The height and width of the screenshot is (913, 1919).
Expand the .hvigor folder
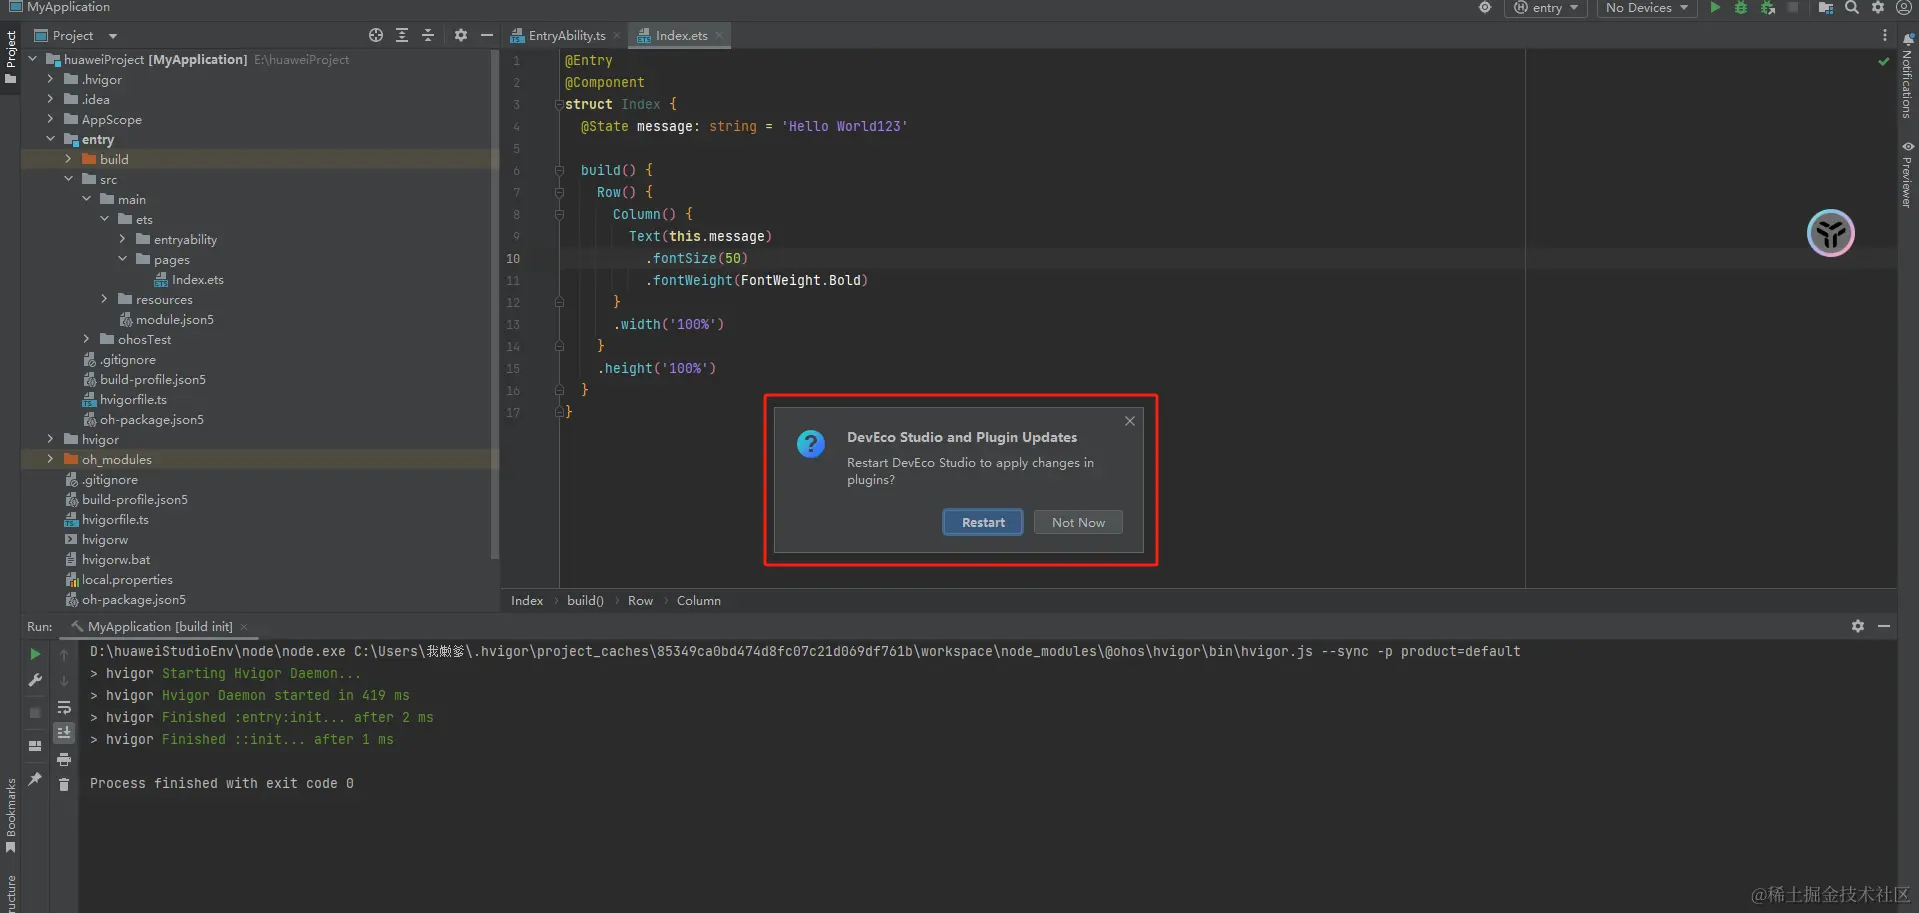point(50,79)
